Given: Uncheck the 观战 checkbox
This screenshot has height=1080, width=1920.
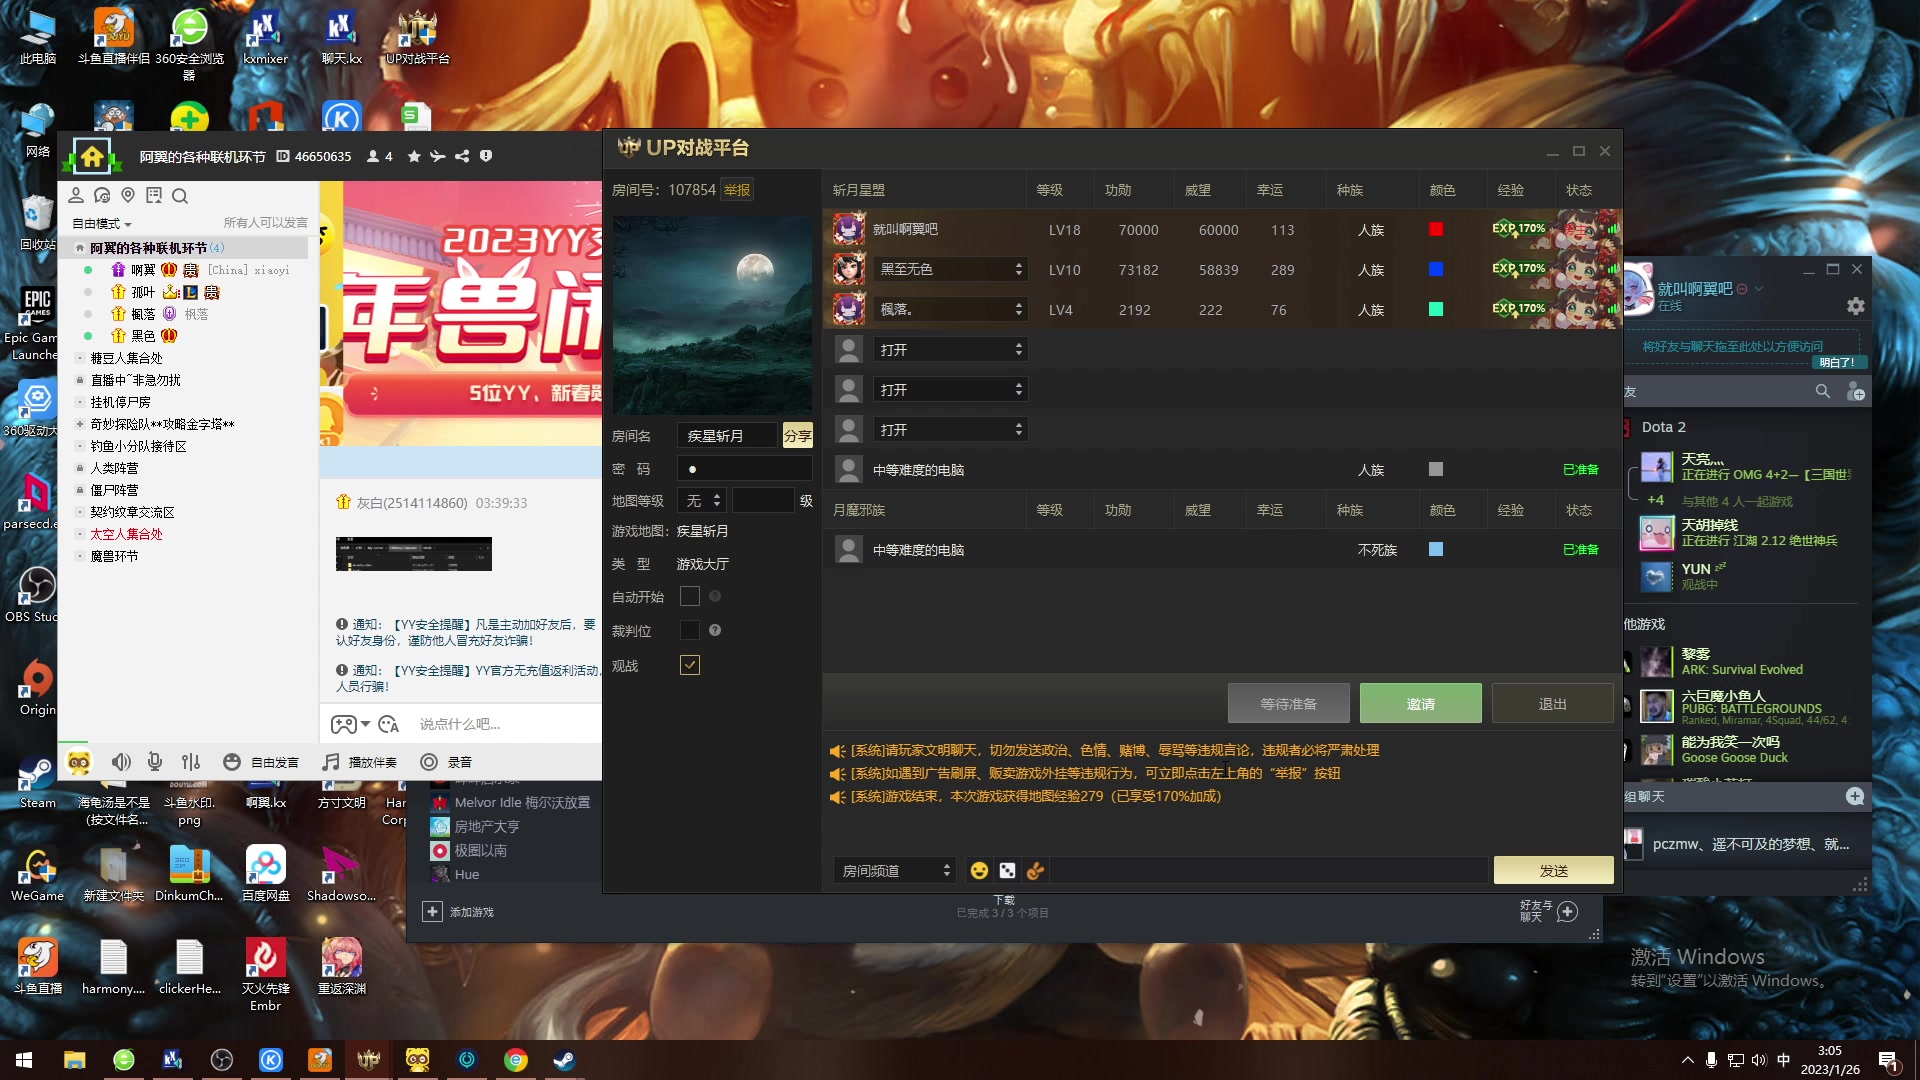Looking at the screenshot, I should point(689,665).
